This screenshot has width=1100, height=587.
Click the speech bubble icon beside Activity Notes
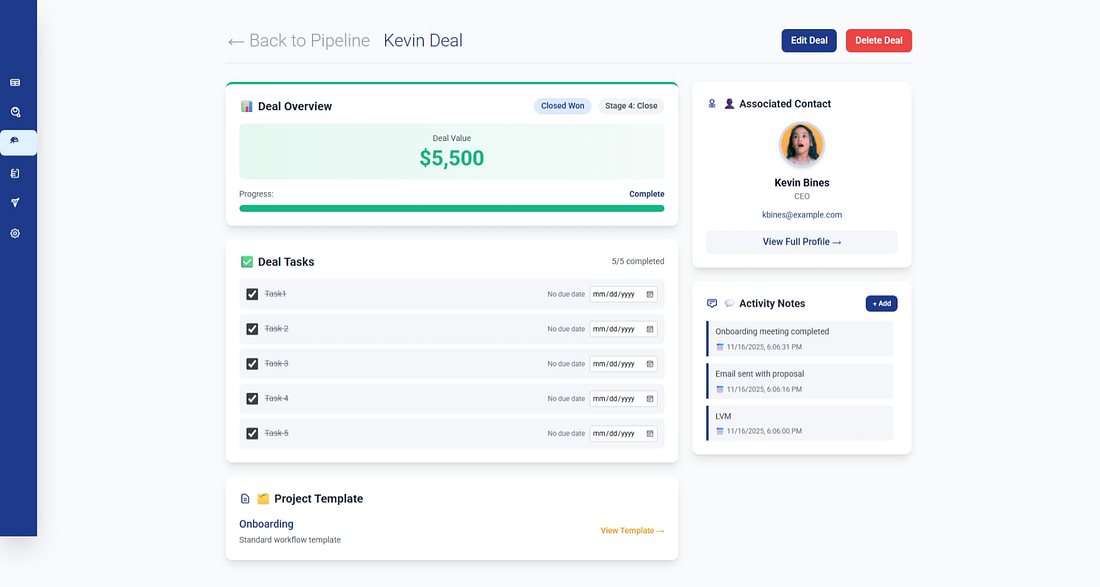[x=730, y=304]
